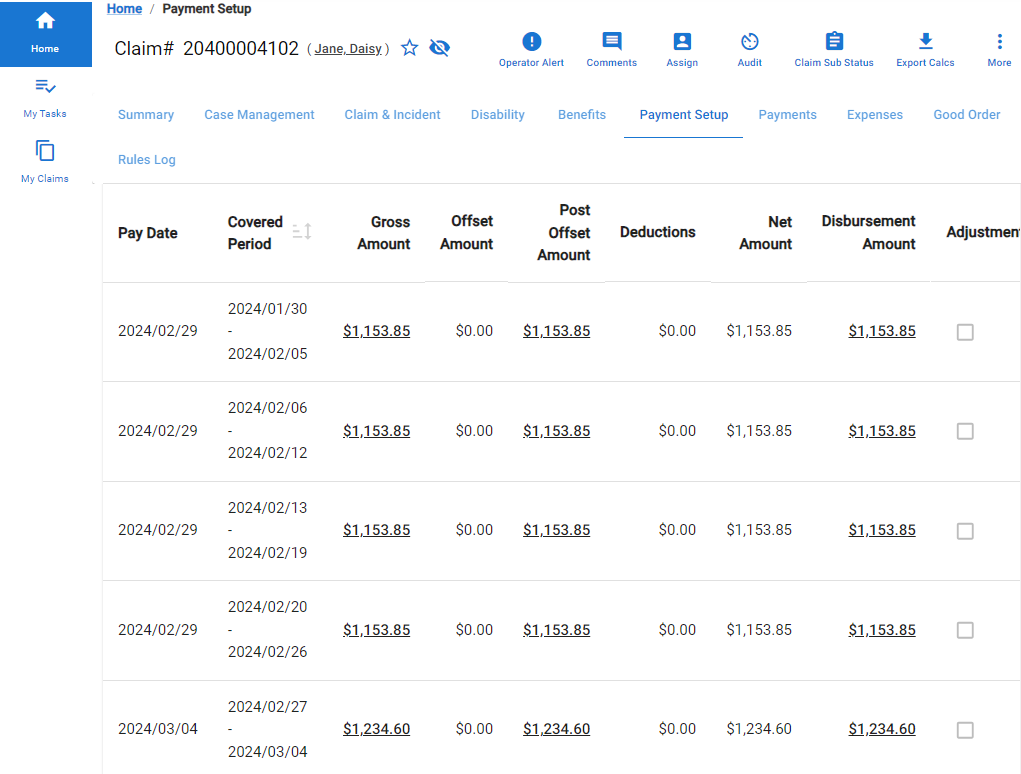Mark claim as favorite with star icon
This screenshot has height=774, width=1021.
click(x=409, y=48)
